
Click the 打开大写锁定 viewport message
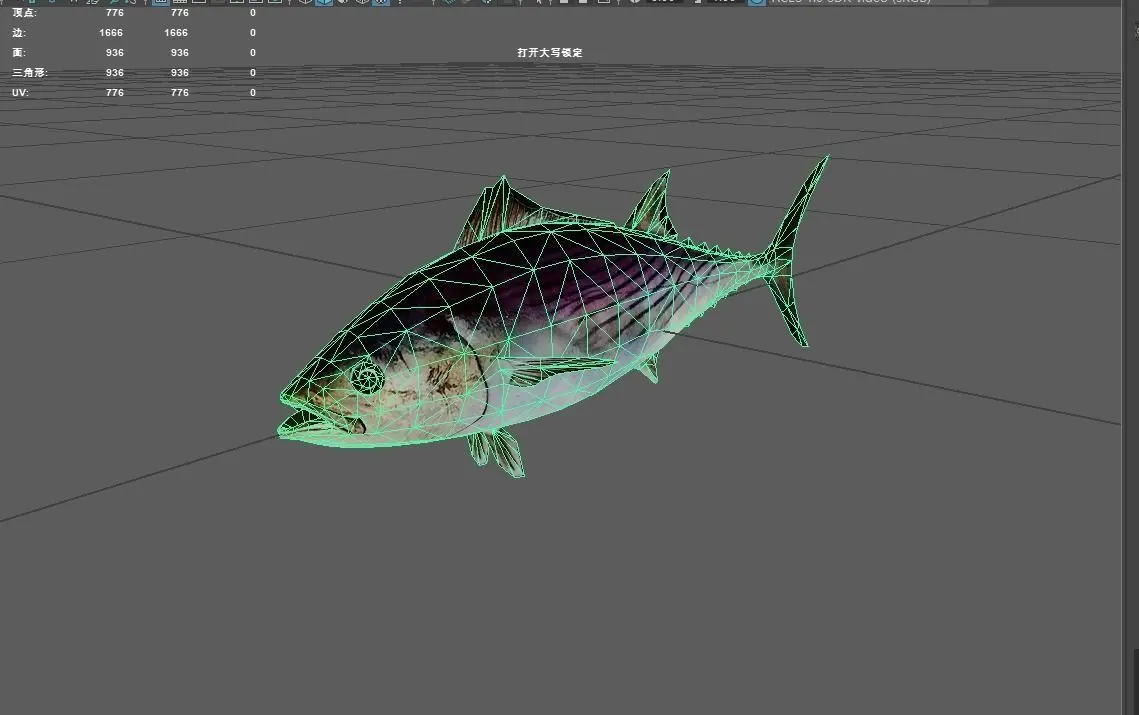tap(550, 52)
